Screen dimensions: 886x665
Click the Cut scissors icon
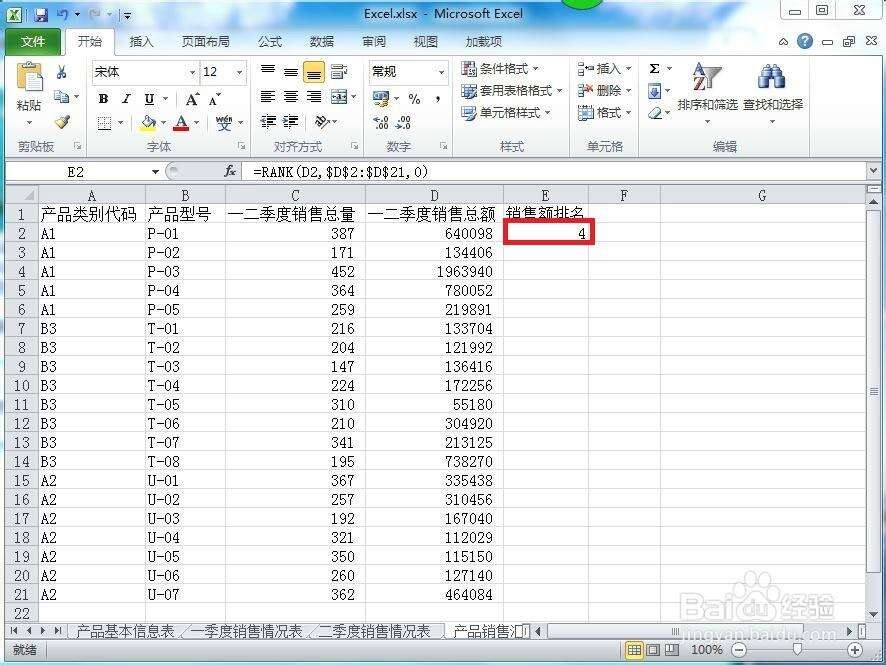tap(62, 72)
